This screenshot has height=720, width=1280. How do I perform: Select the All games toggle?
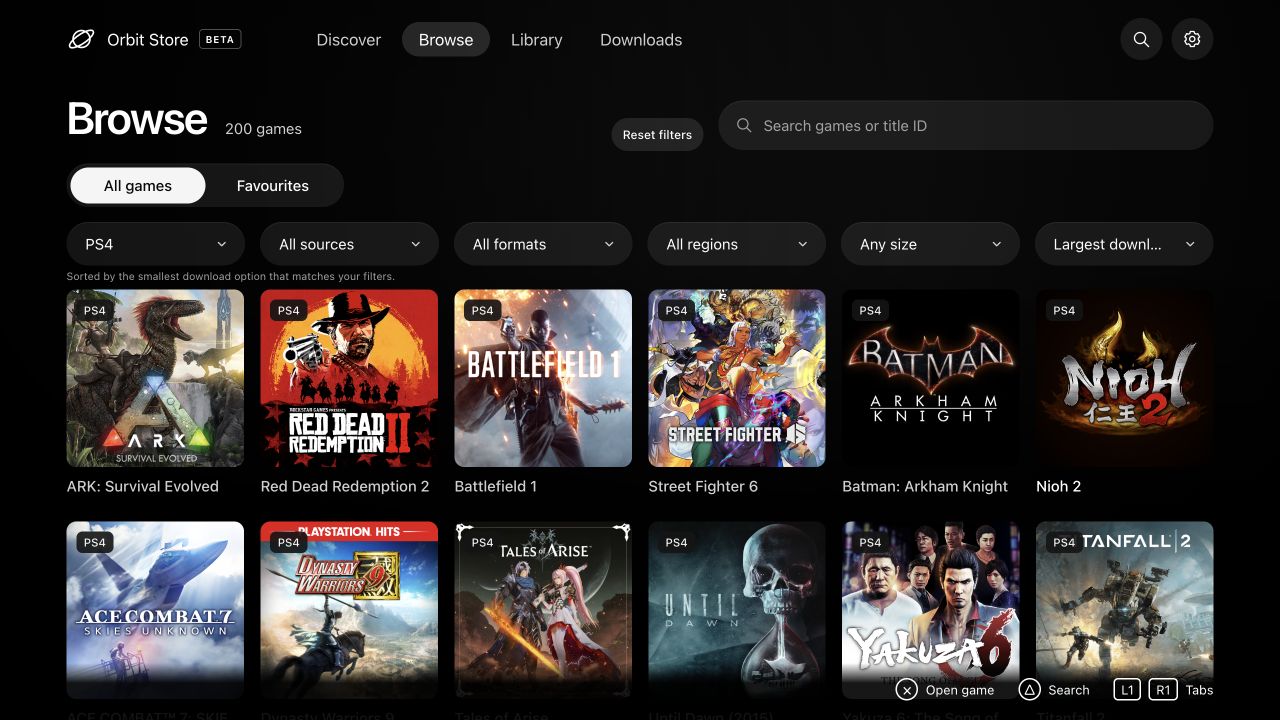pyautogui.click(x=138, y=186)
